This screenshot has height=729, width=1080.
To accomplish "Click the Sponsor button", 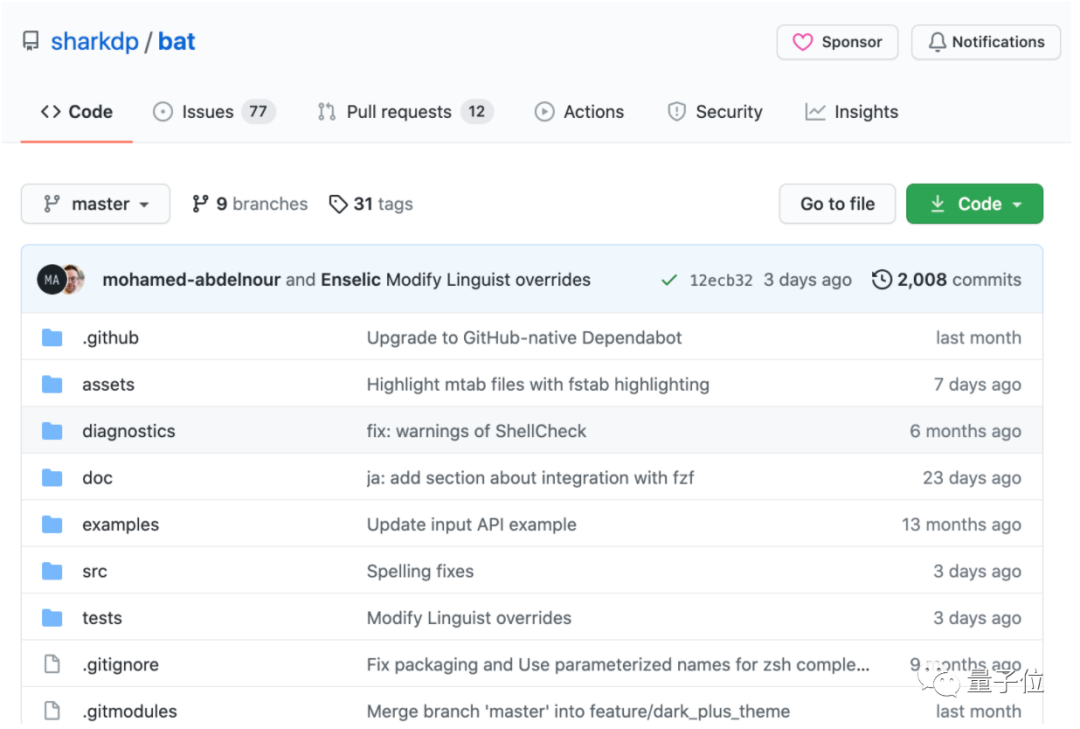I will 837,42.
